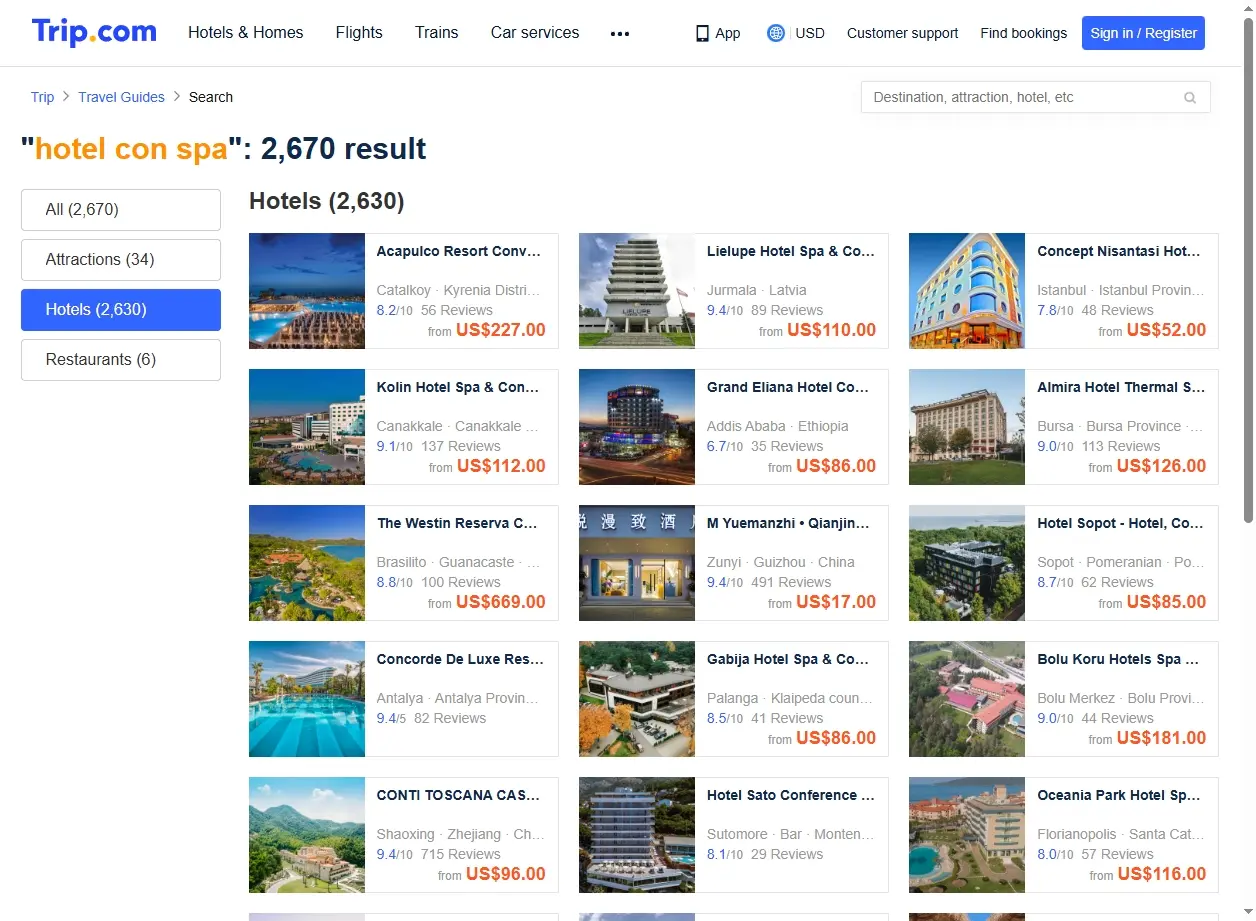Click the page vertical scrollbar
1256x921 pixels.
[1248, 270]
